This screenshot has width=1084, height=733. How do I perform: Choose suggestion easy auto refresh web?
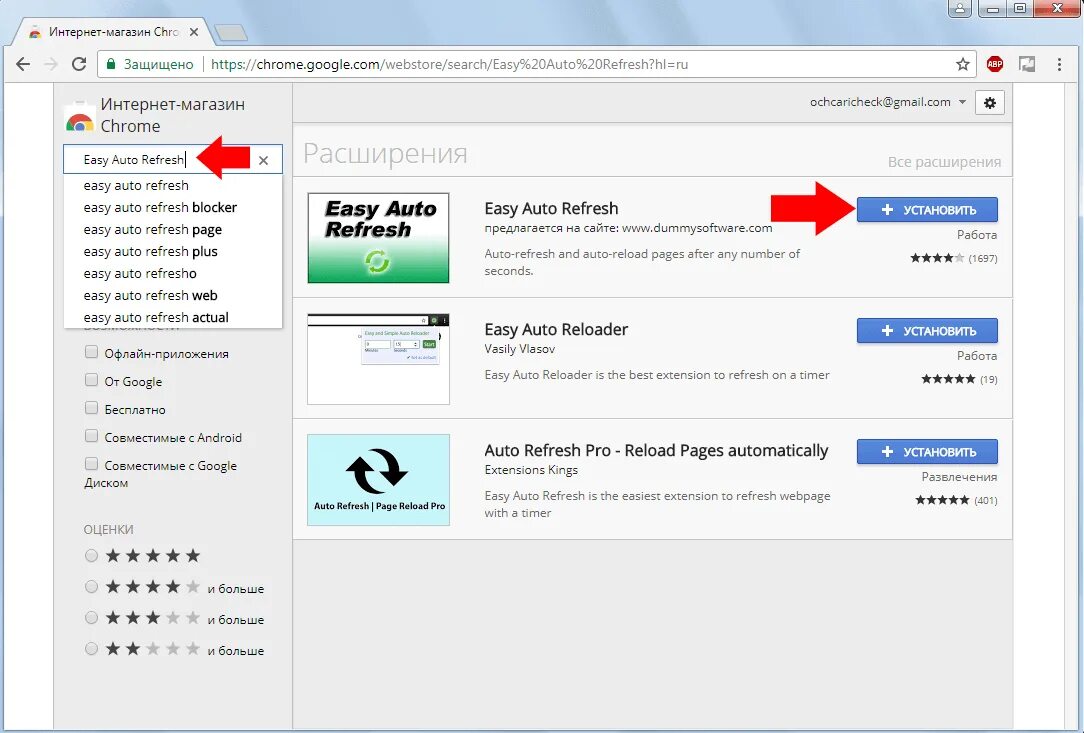151,296
